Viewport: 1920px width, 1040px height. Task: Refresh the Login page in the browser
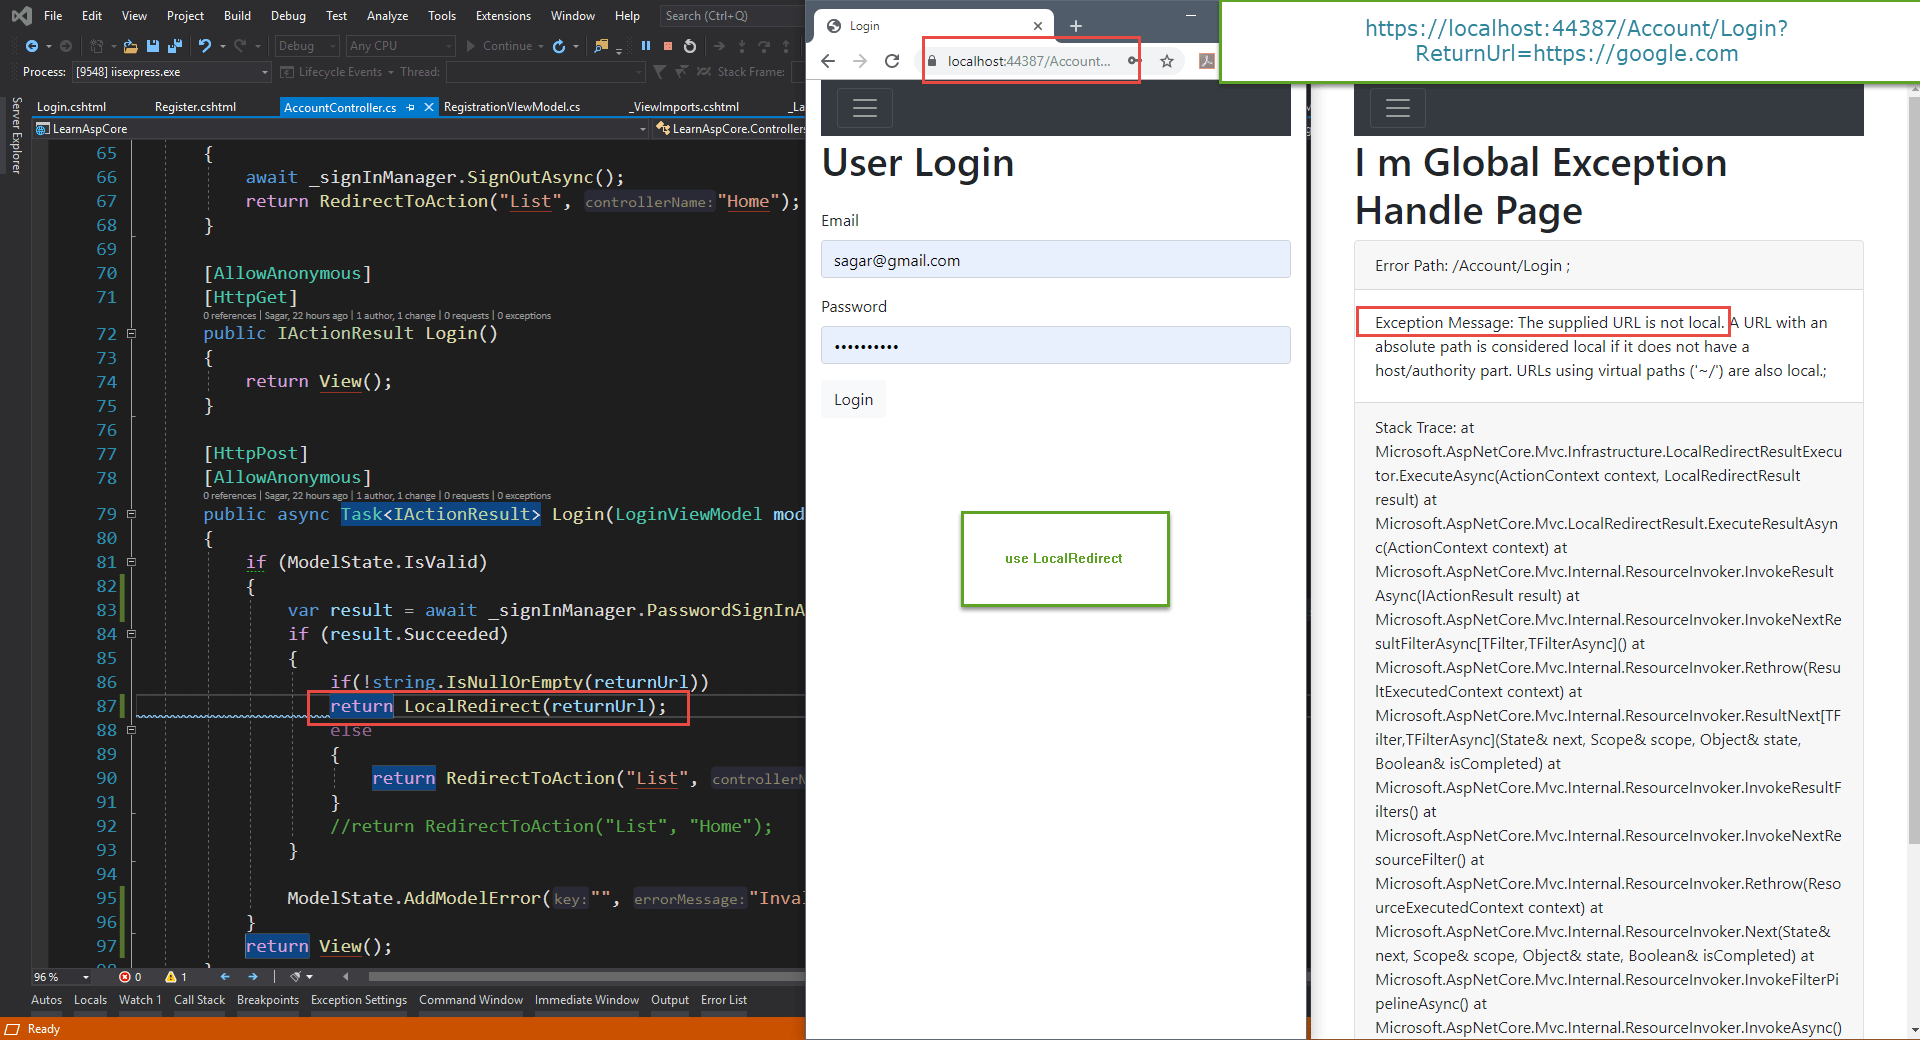click(892, 61)
